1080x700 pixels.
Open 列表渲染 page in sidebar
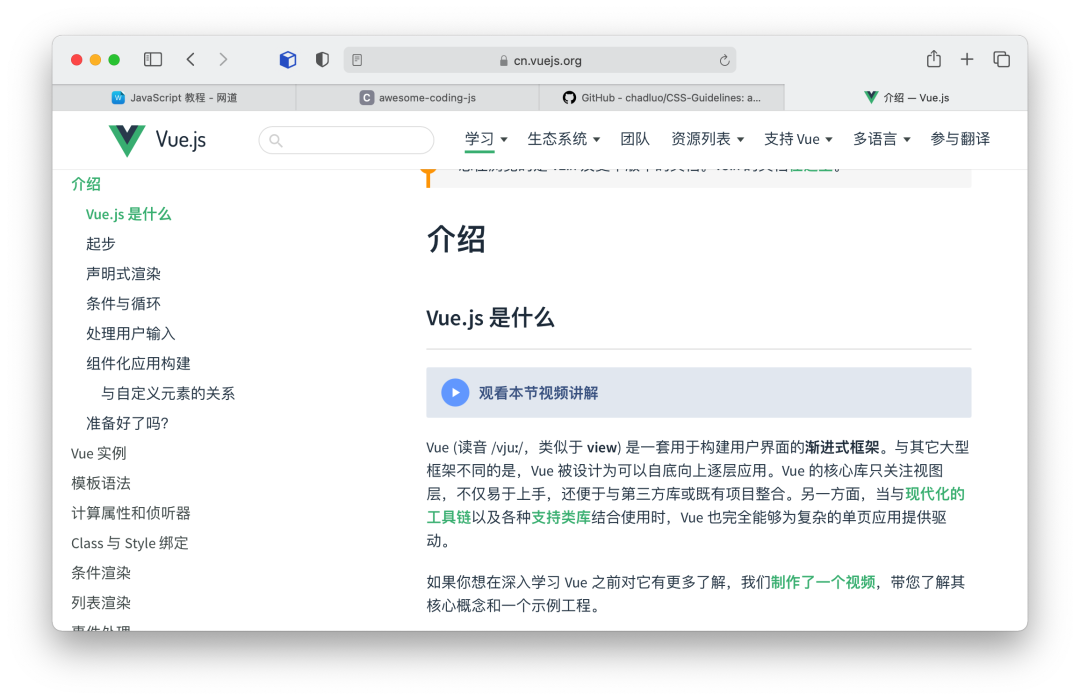tap(101, 603)
